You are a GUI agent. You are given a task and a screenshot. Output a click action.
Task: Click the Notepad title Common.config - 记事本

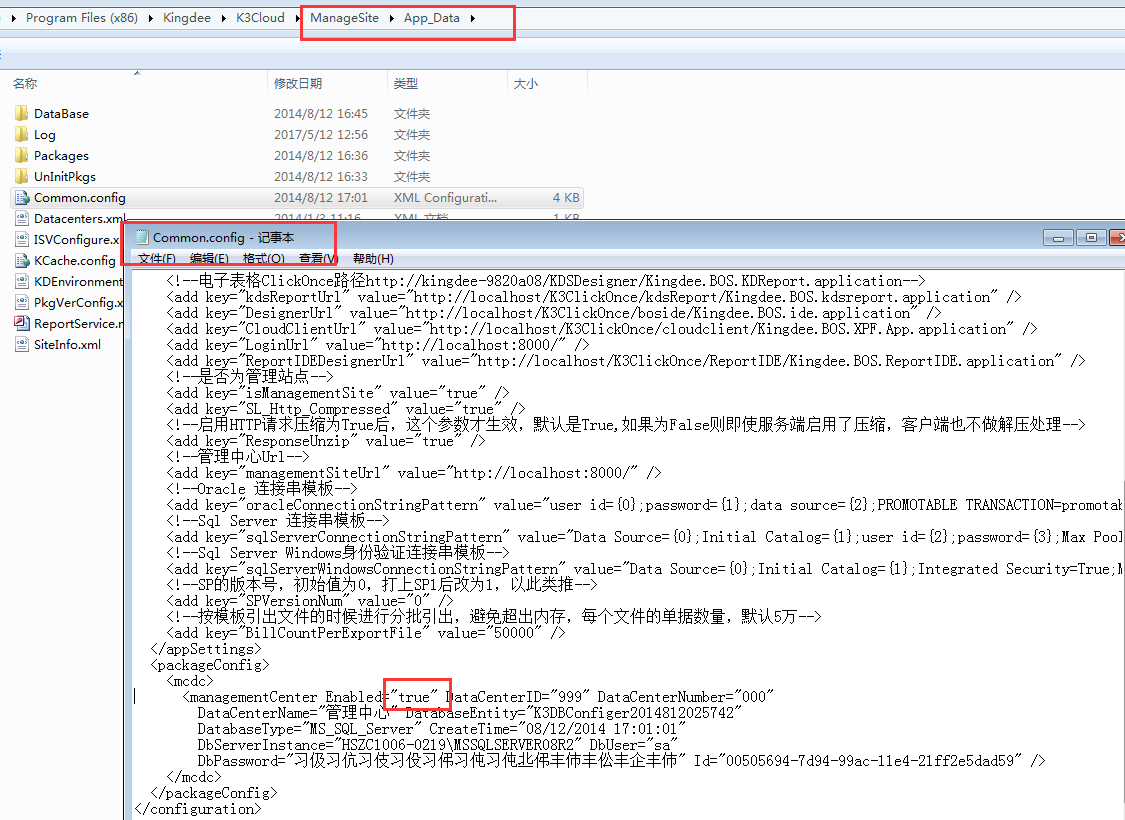tap(223, 237)
